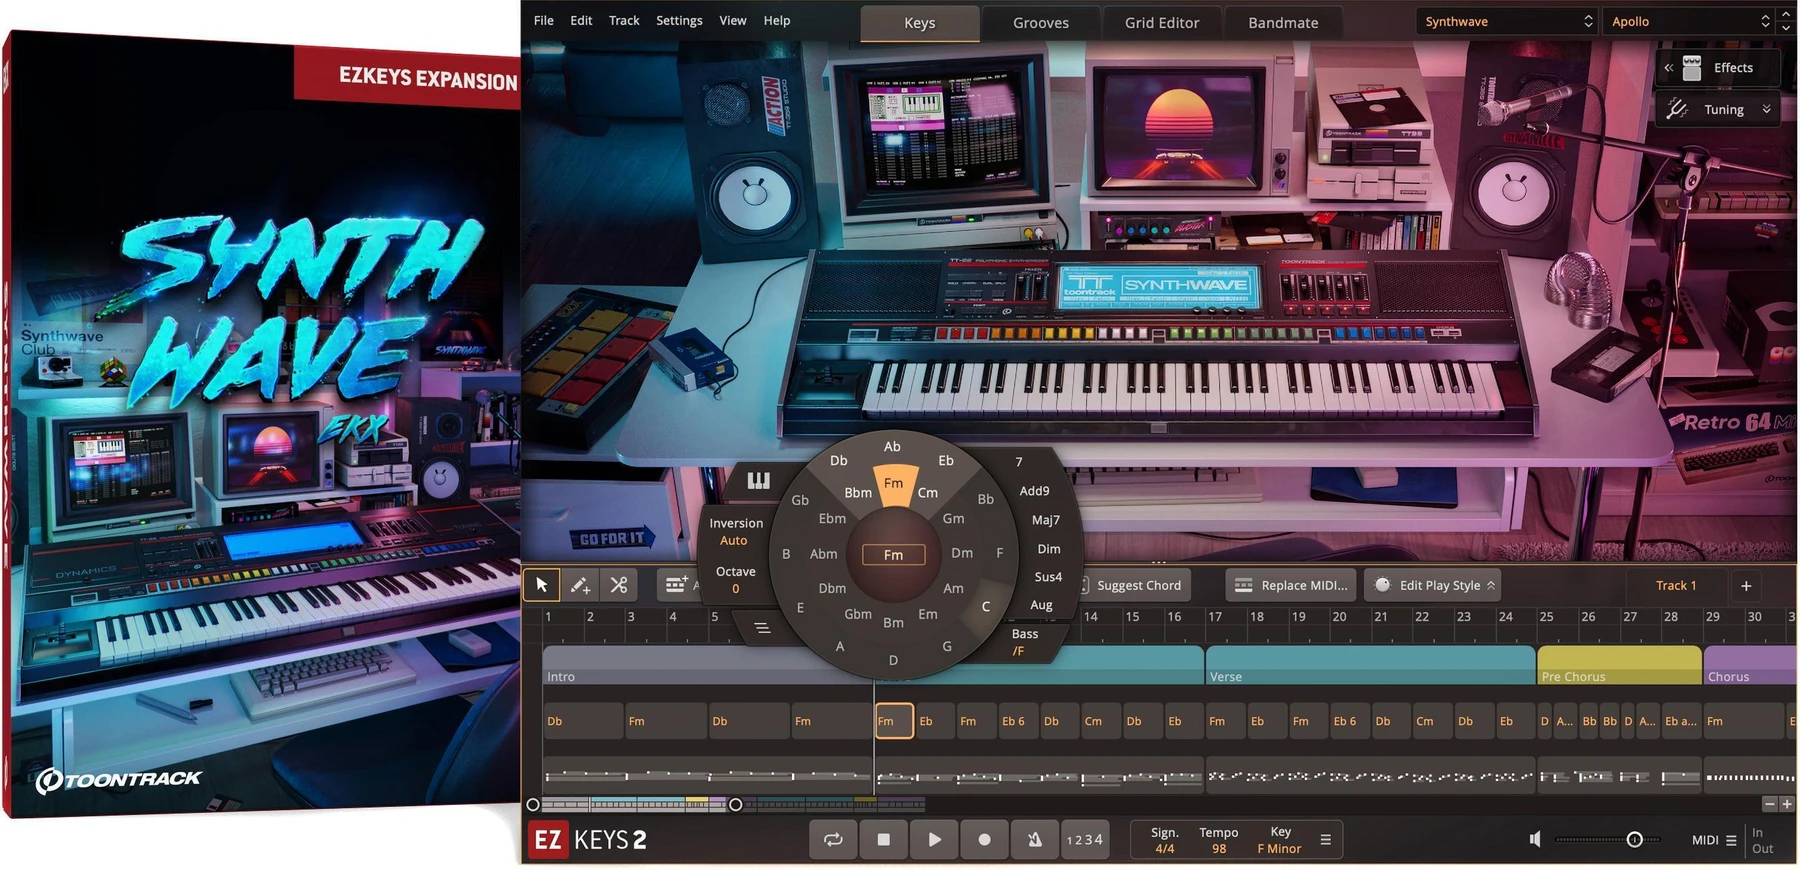Click the Replace MIDI button

tap(1293, 585)
